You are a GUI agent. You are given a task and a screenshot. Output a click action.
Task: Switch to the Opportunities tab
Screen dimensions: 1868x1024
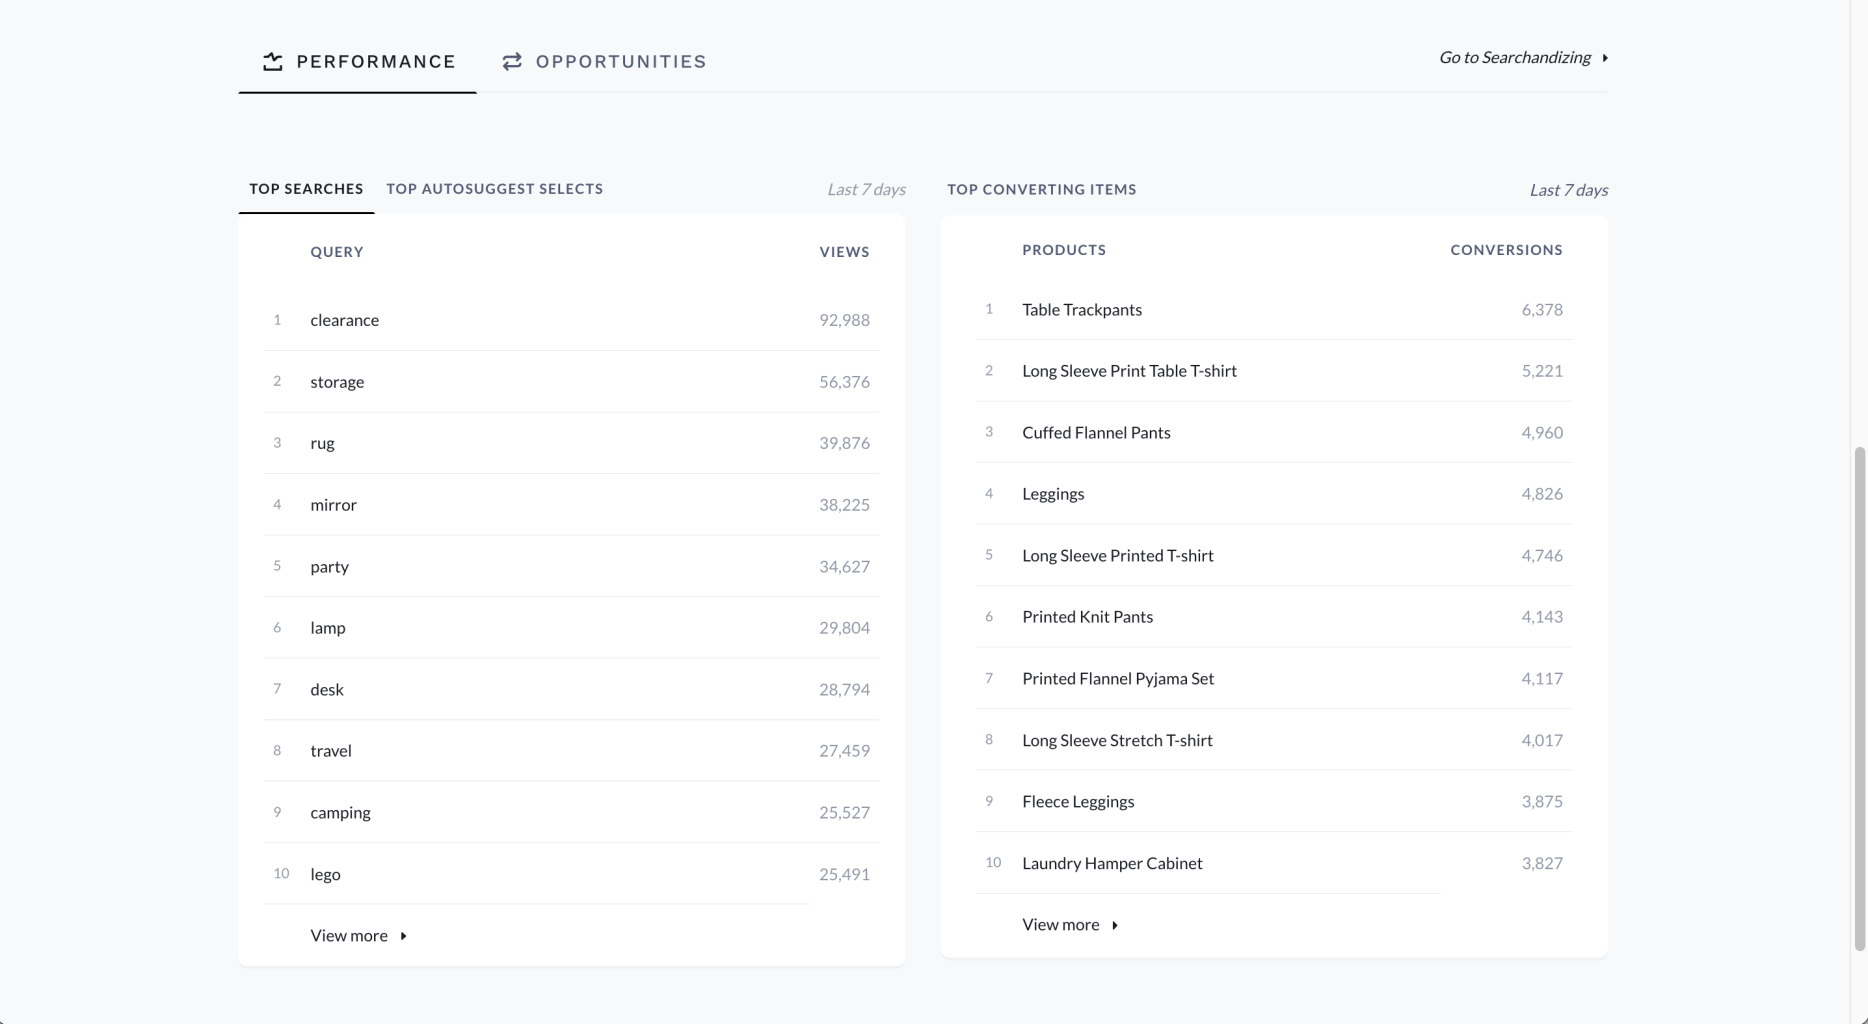point(604,62)
